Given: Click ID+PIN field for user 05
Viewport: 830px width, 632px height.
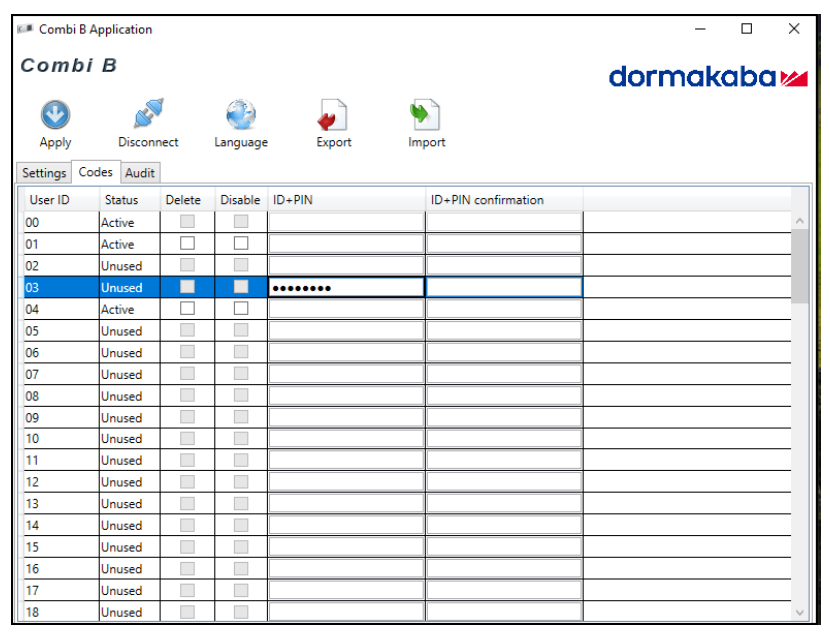Looking at the screenshot, I should pos(346,331).
